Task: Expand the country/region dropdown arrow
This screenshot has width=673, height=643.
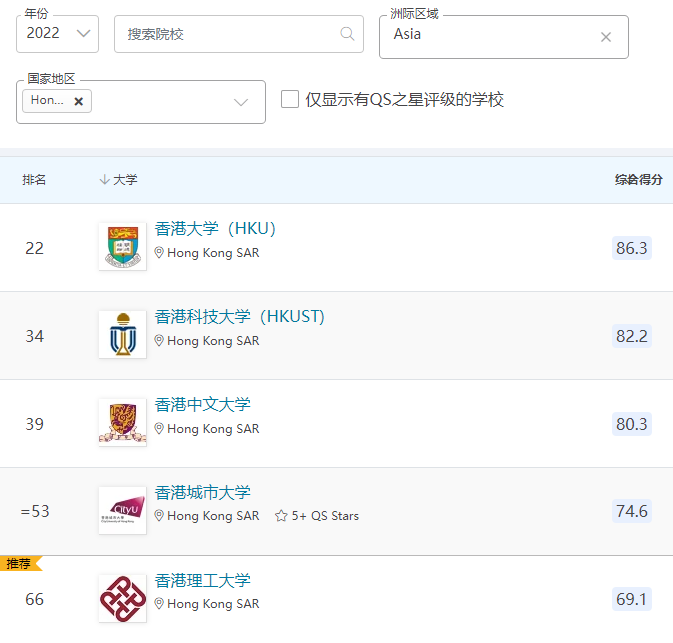Action: (x=241, y=102)
